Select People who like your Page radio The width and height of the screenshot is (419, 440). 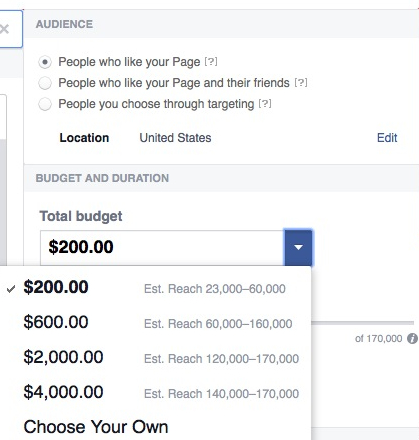coord(45,62)
